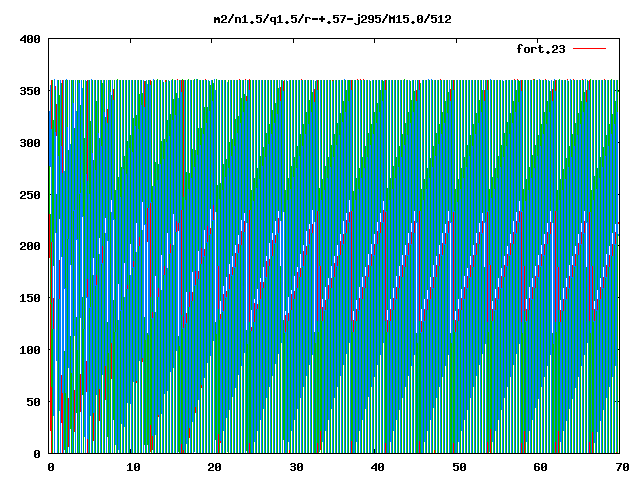
Task: Click the x-axis label 20
Action: coord(215,467)
